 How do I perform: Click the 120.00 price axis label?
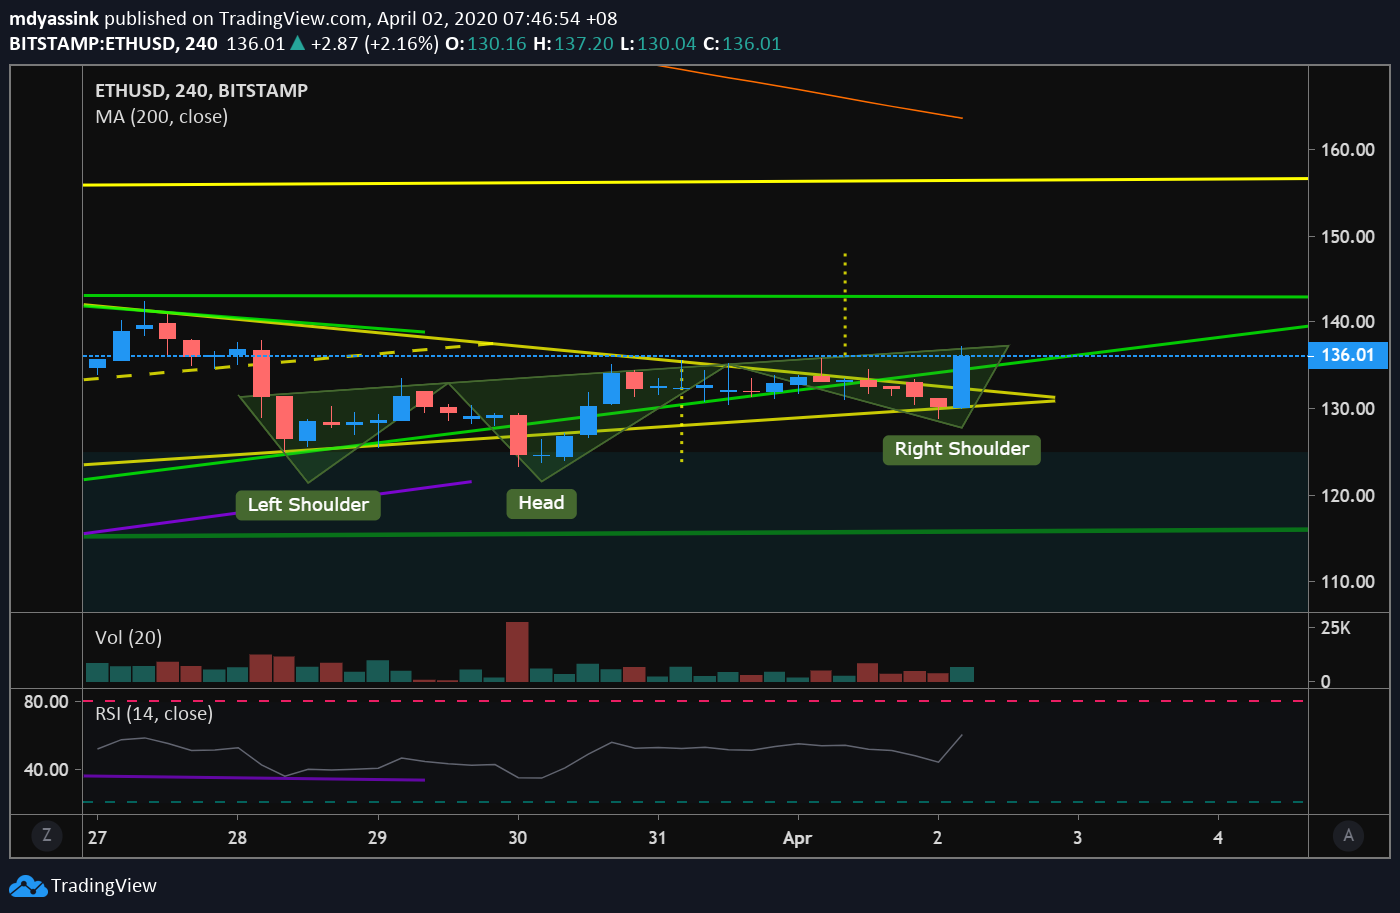point(1347,495)
